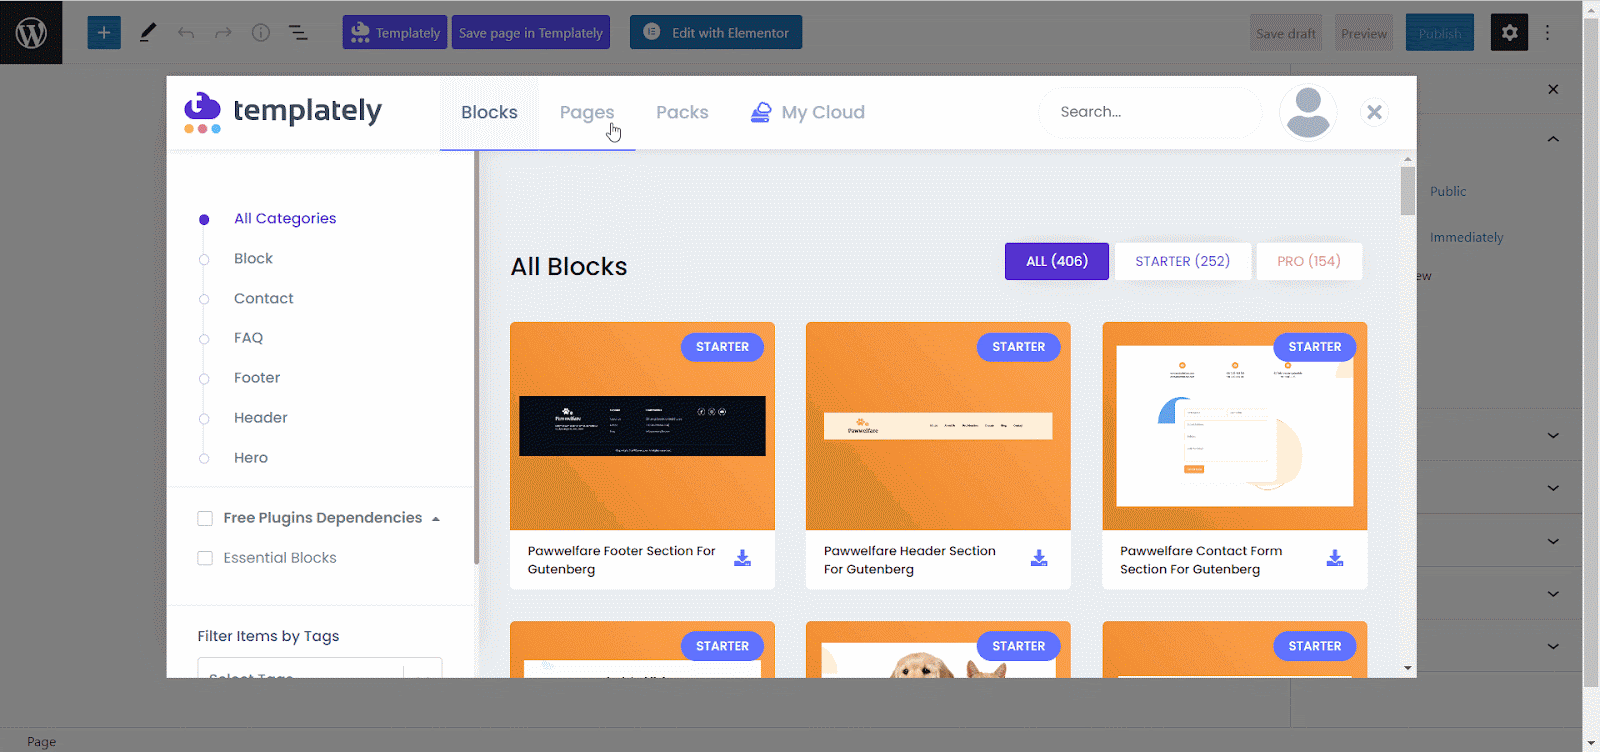The width and height of the screenshot is (1600, 752).
Task: Open Pawwelfare Header Section thumbnail
Action: (x=938, y=426)
